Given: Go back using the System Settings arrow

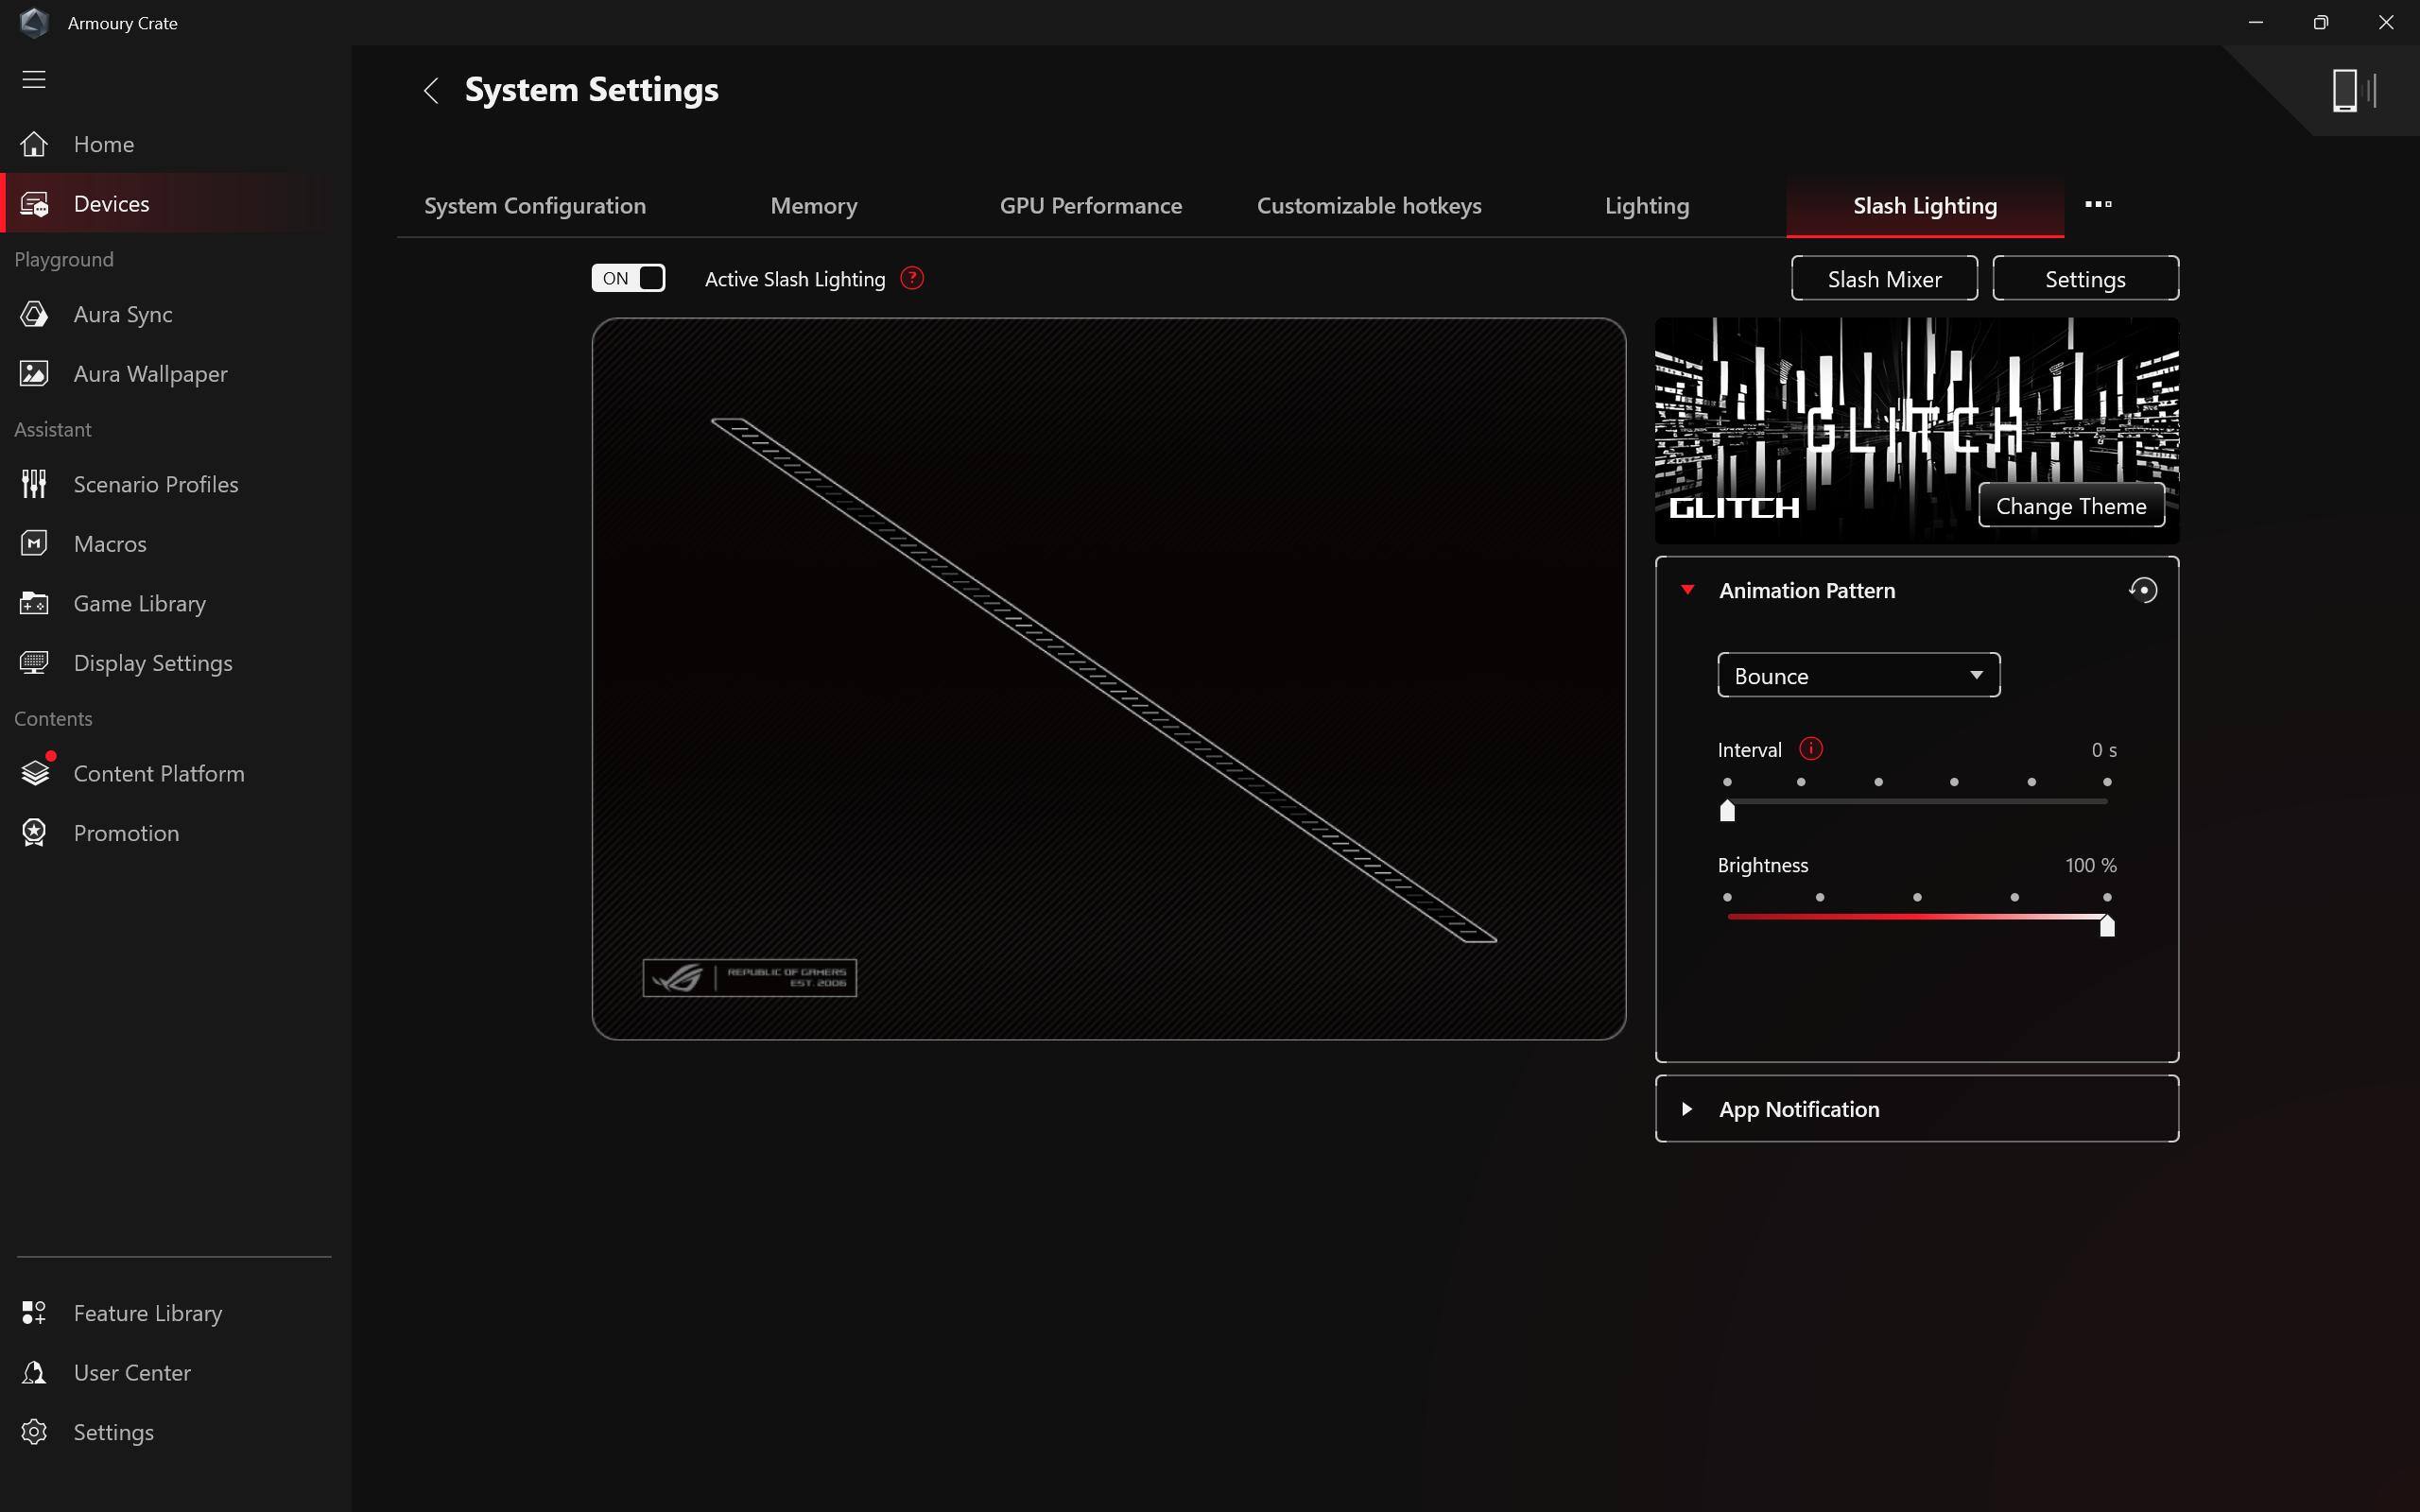Looking at the screenshot, I should pos(431,91).
